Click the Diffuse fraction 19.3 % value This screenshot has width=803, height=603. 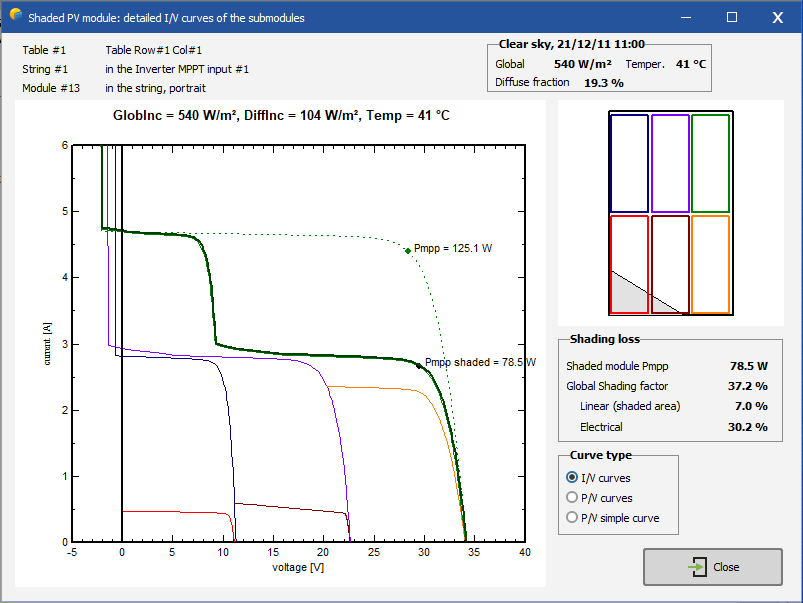(604, 83)
